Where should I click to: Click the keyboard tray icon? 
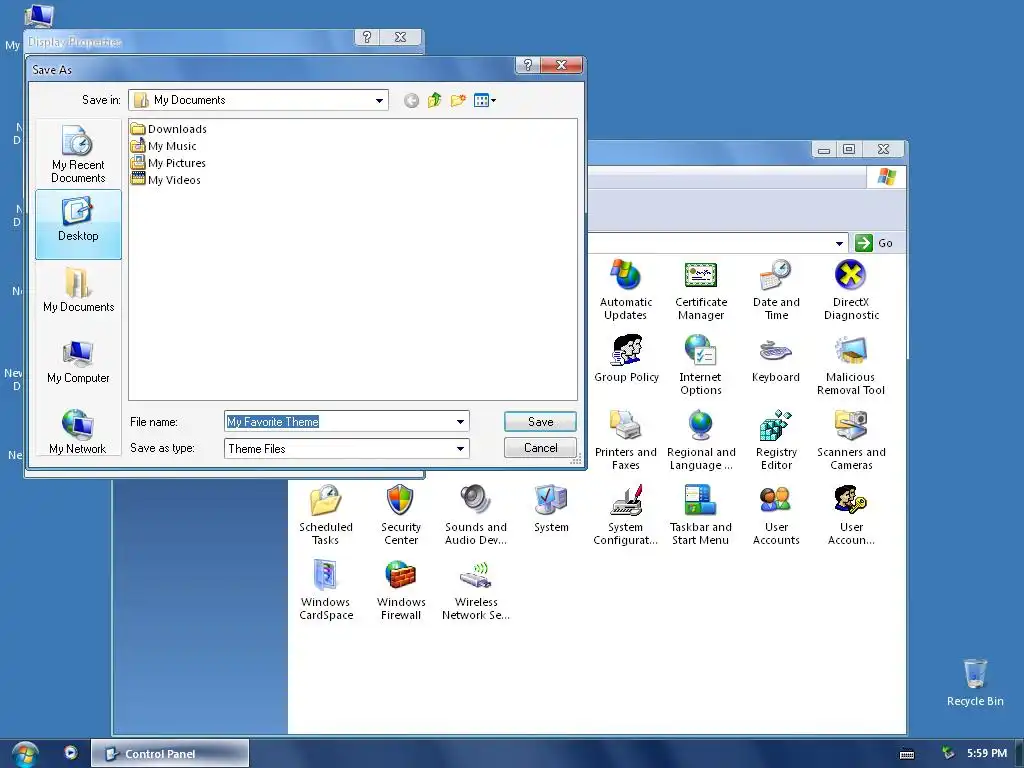coord(907,754)
